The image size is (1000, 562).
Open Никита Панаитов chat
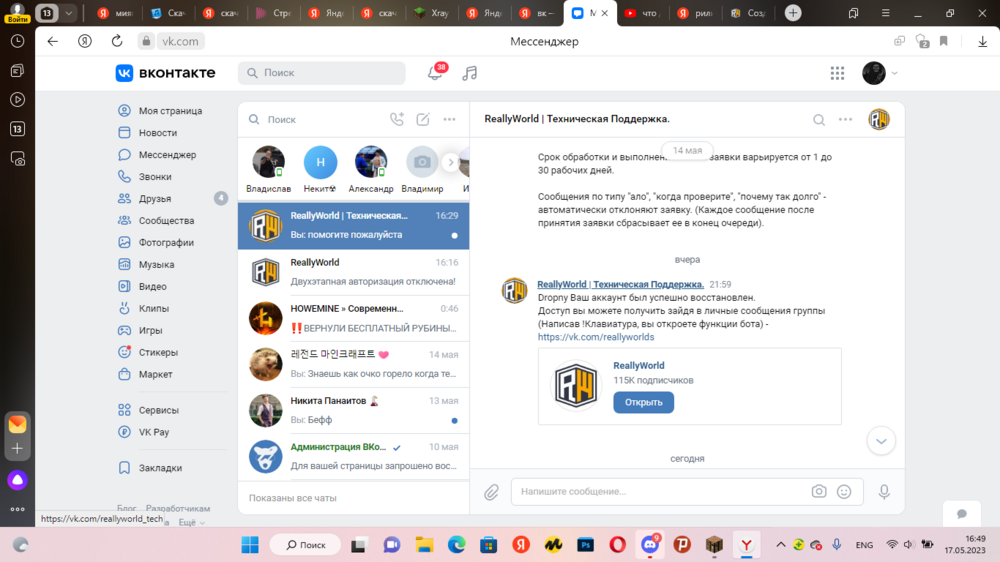(x=353, y=410)
